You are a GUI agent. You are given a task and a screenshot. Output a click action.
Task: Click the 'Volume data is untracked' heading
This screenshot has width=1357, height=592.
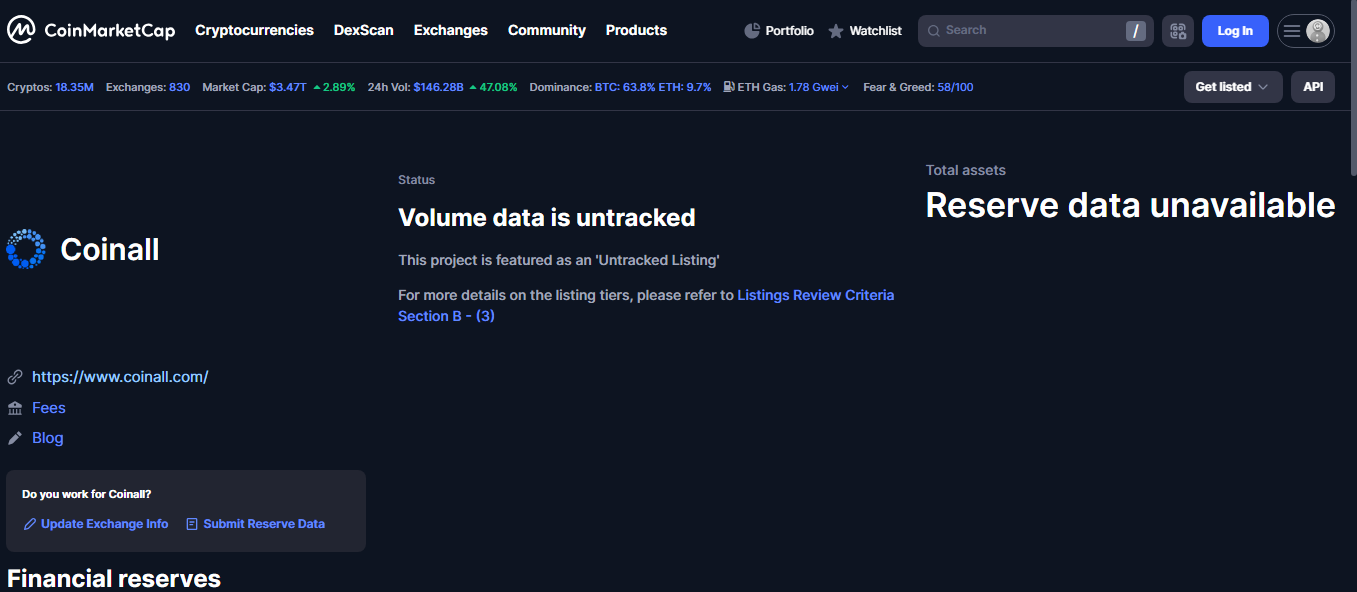(x=547, y=217)
